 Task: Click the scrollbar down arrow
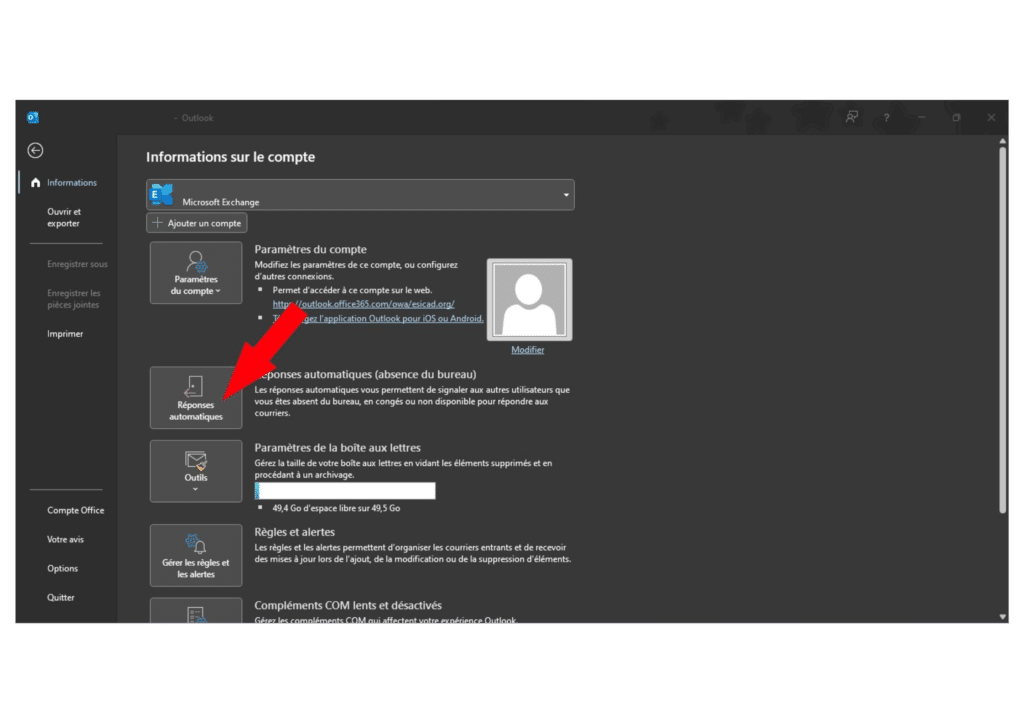pos(1002,616)
